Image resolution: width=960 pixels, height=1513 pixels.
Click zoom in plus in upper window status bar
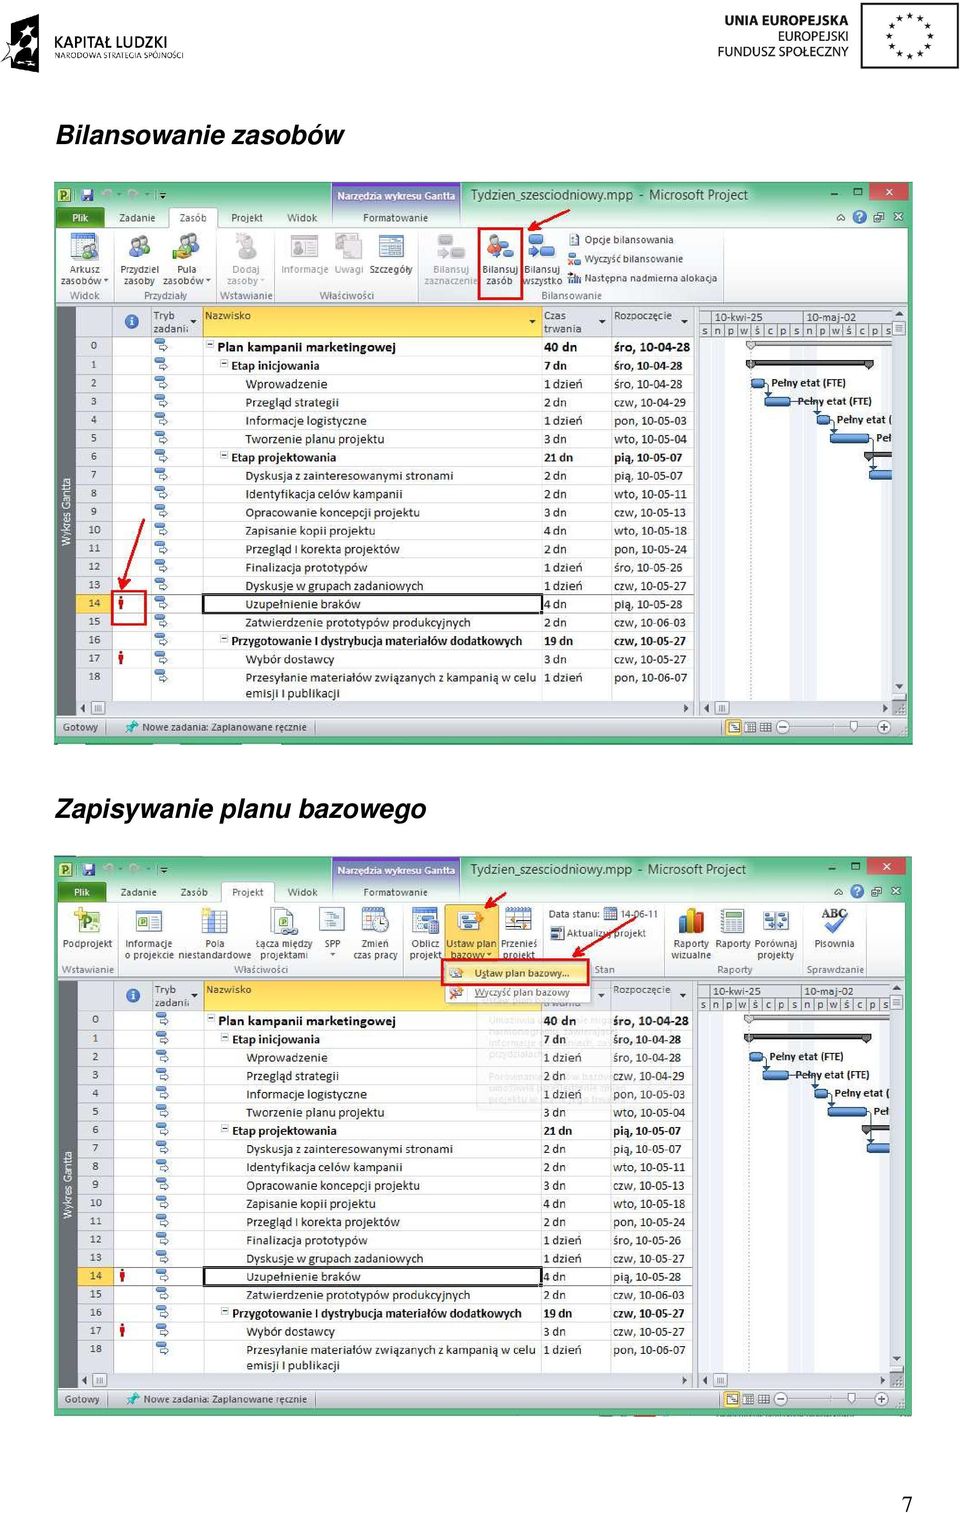pyautogui.click(x=884, y=727)
